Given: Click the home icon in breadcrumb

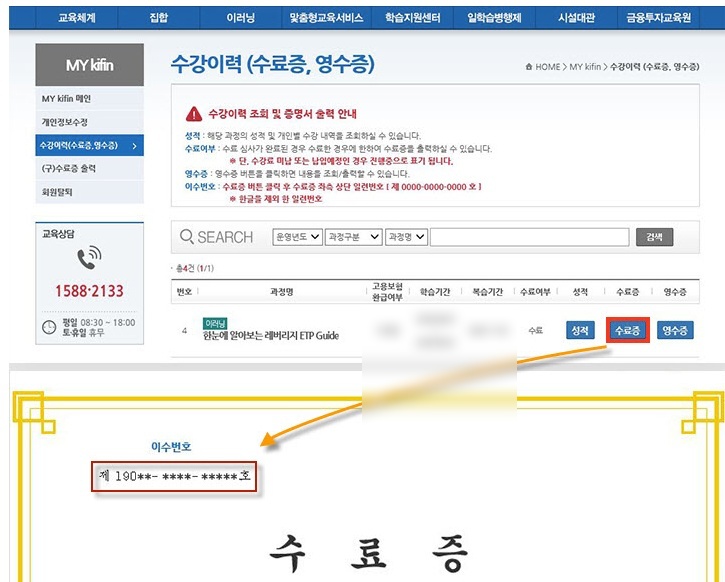Looking at the screenshot, I should pos(528,67).
